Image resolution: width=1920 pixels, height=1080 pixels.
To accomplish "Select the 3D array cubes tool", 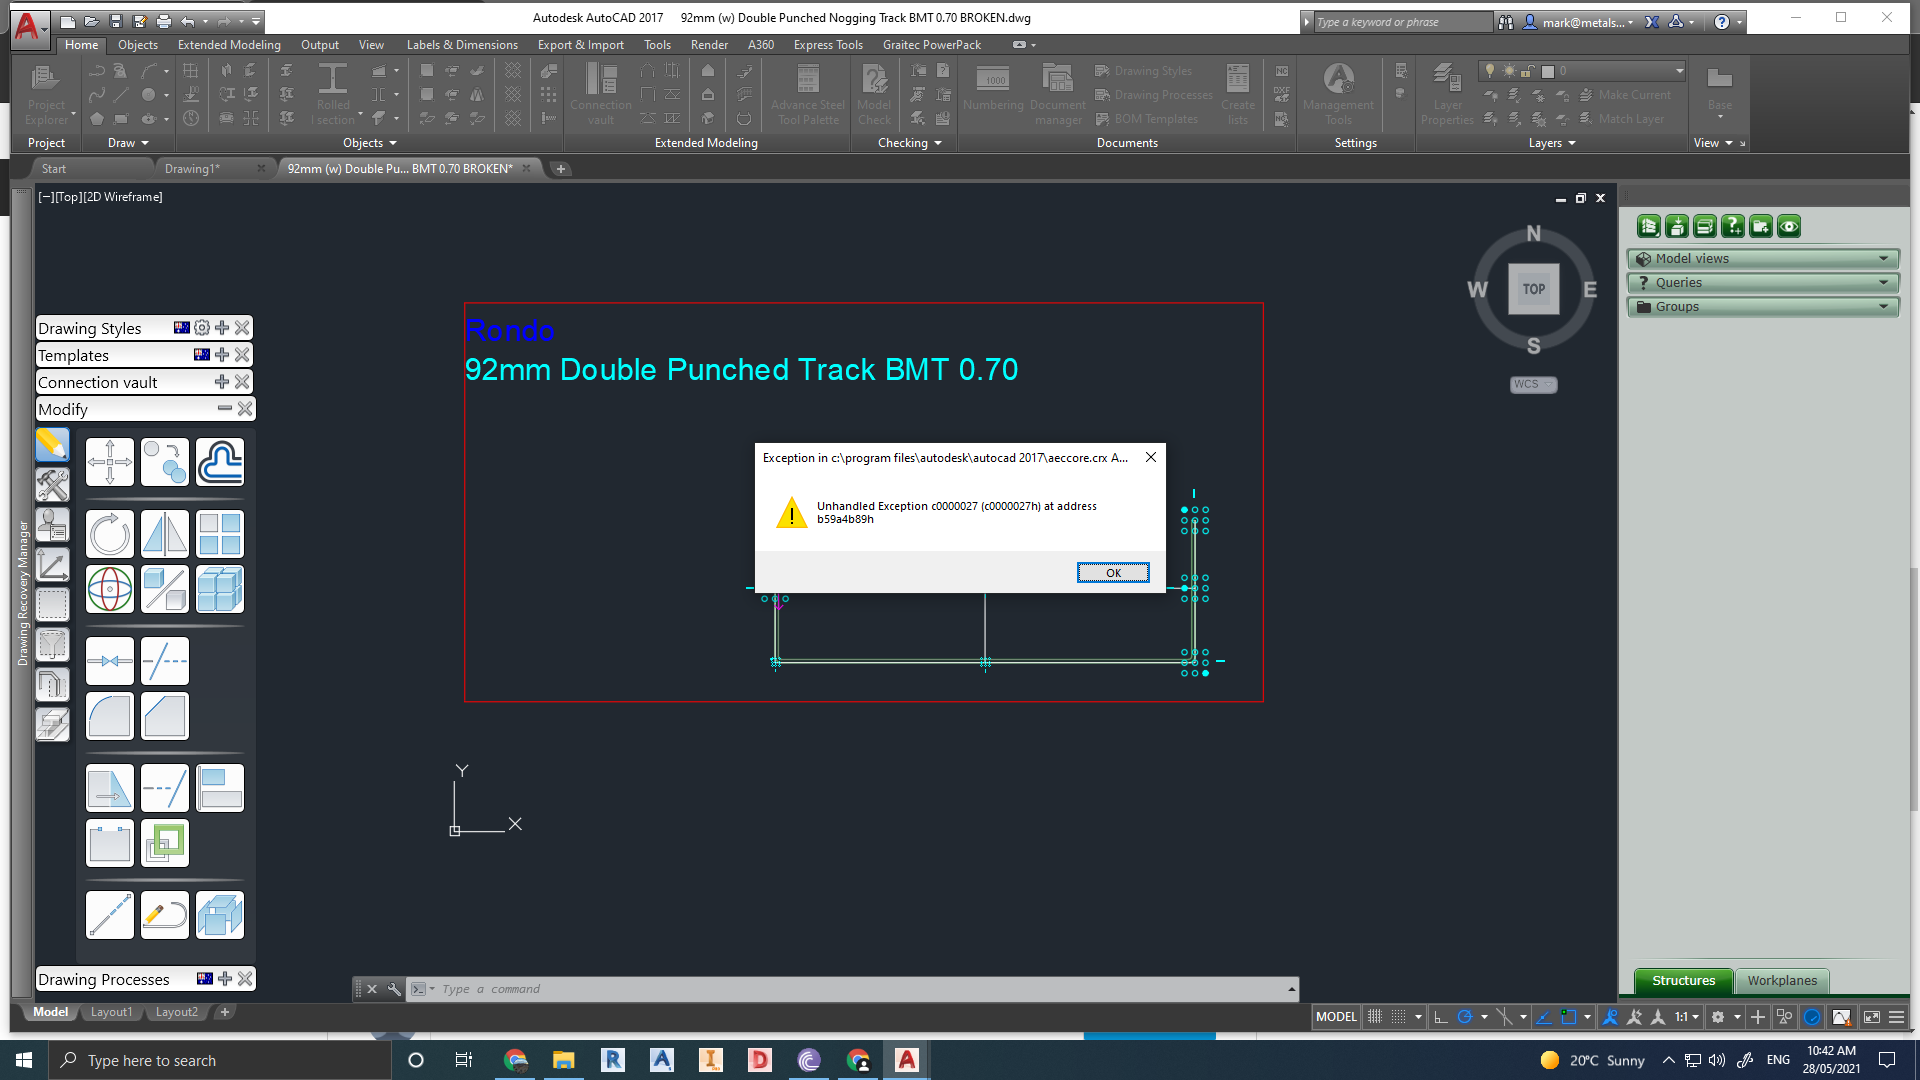I will point(220,589).
